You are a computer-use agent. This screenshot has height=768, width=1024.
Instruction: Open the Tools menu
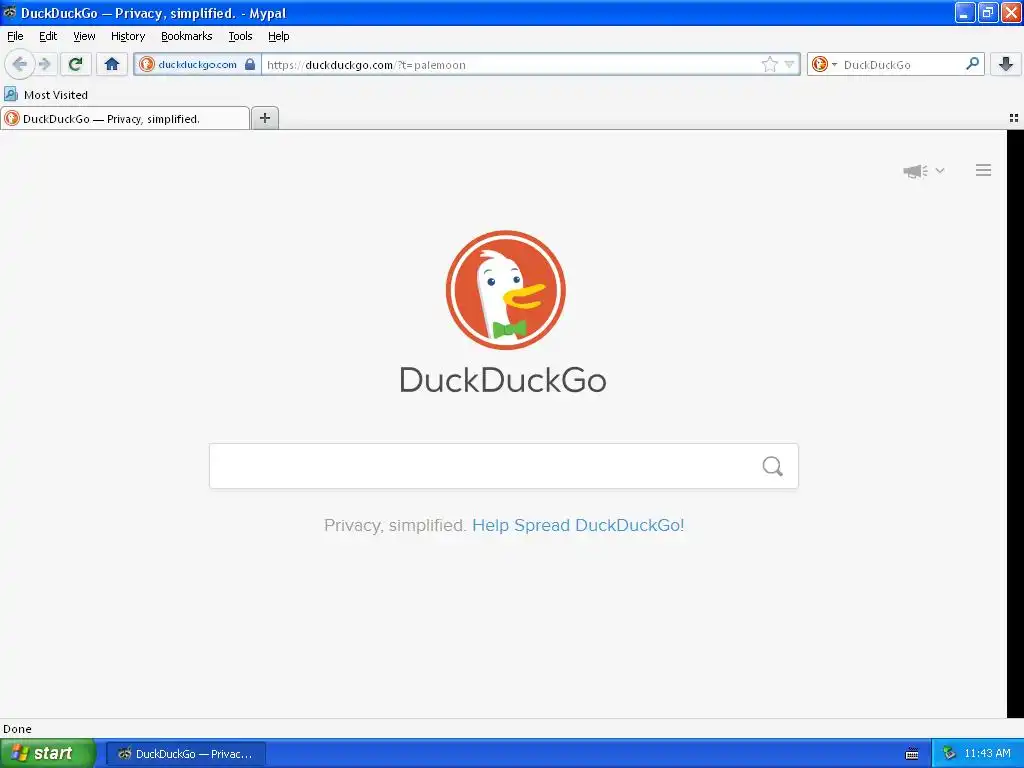[240, 36]
